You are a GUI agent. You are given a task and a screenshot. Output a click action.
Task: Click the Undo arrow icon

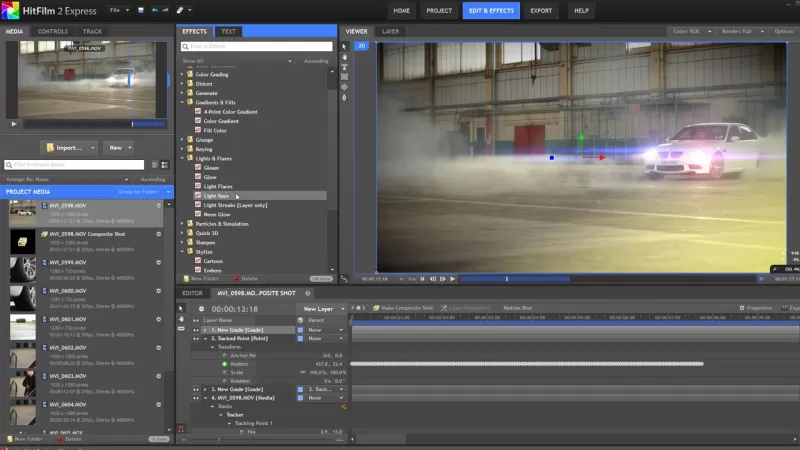153,10
